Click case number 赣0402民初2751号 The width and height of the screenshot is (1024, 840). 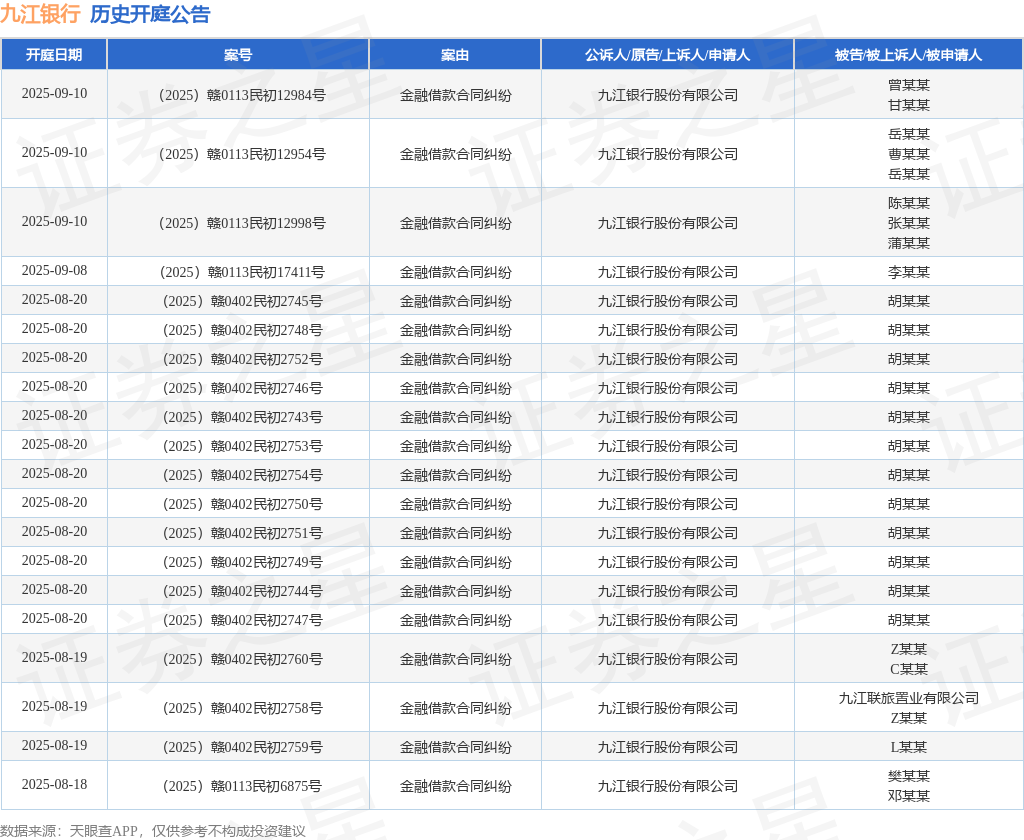[242, 533]
